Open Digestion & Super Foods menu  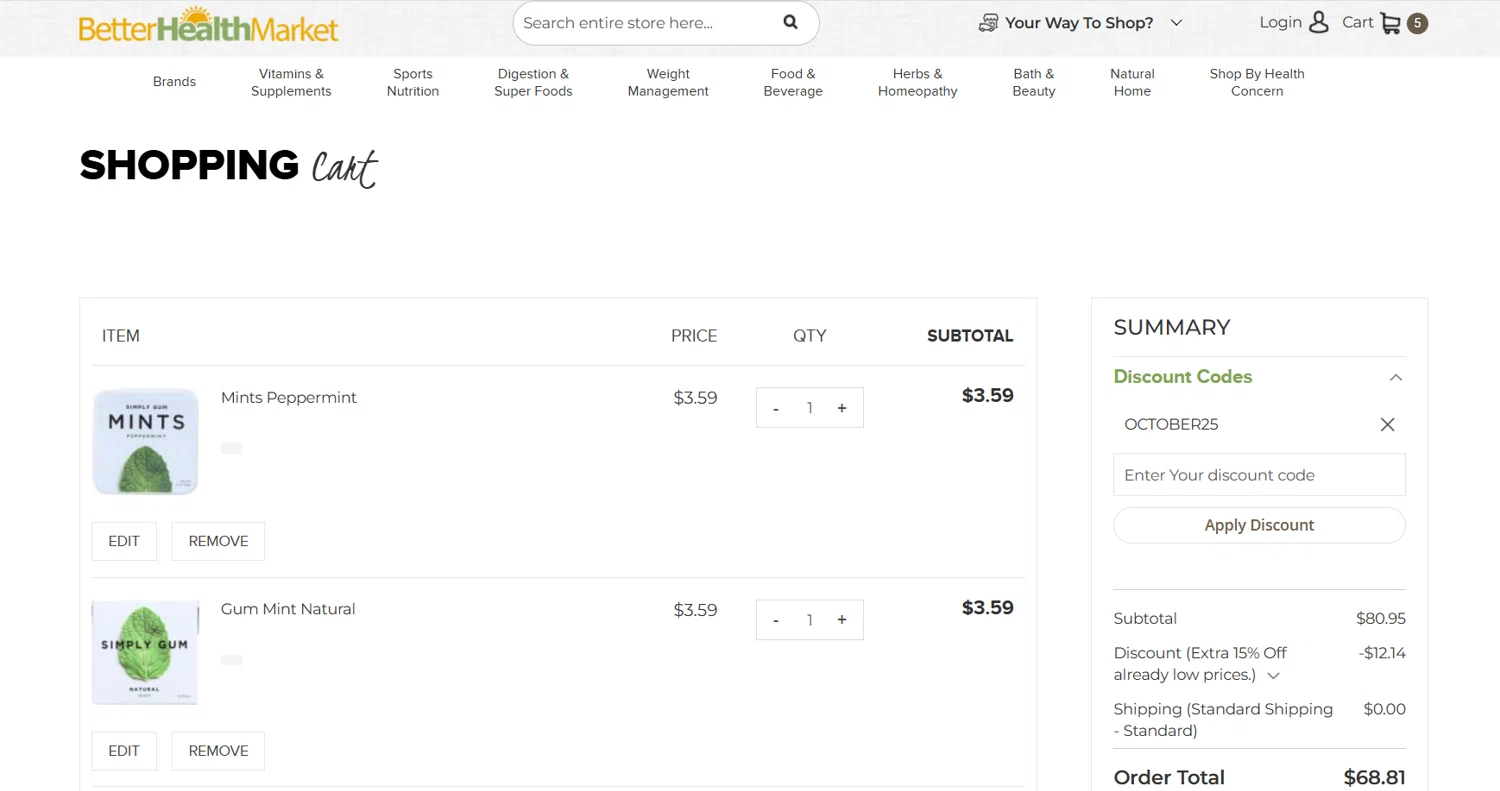point(533,82)
